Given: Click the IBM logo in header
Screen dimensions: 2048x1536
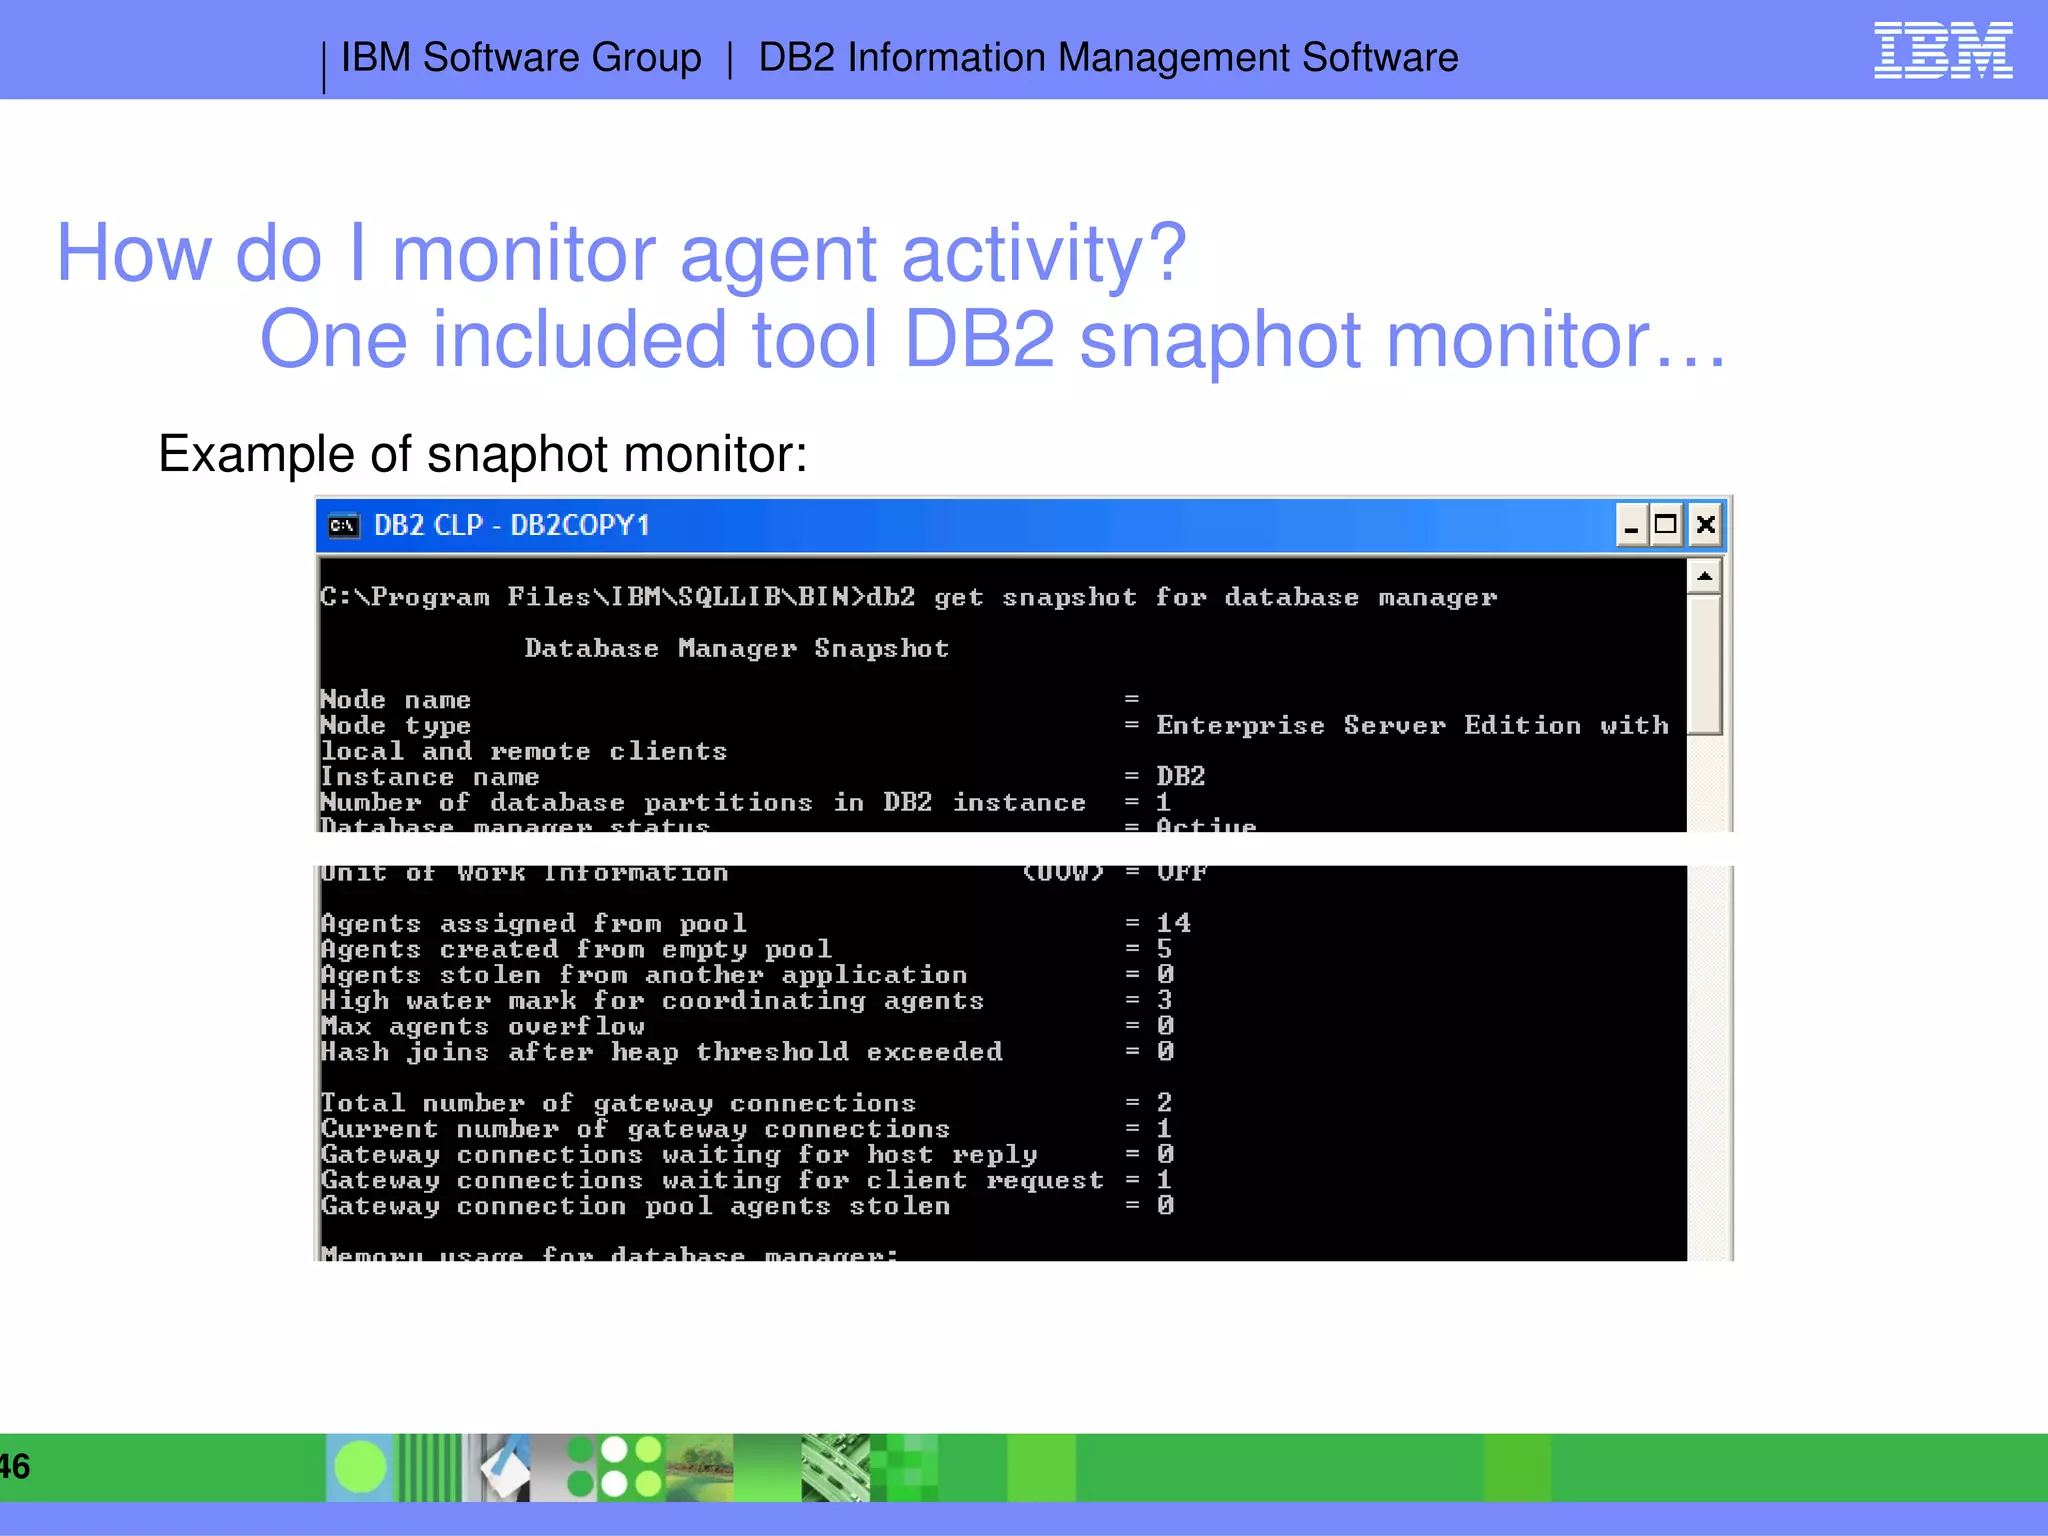Looking at the screenshot, I should click(1943, 50).
